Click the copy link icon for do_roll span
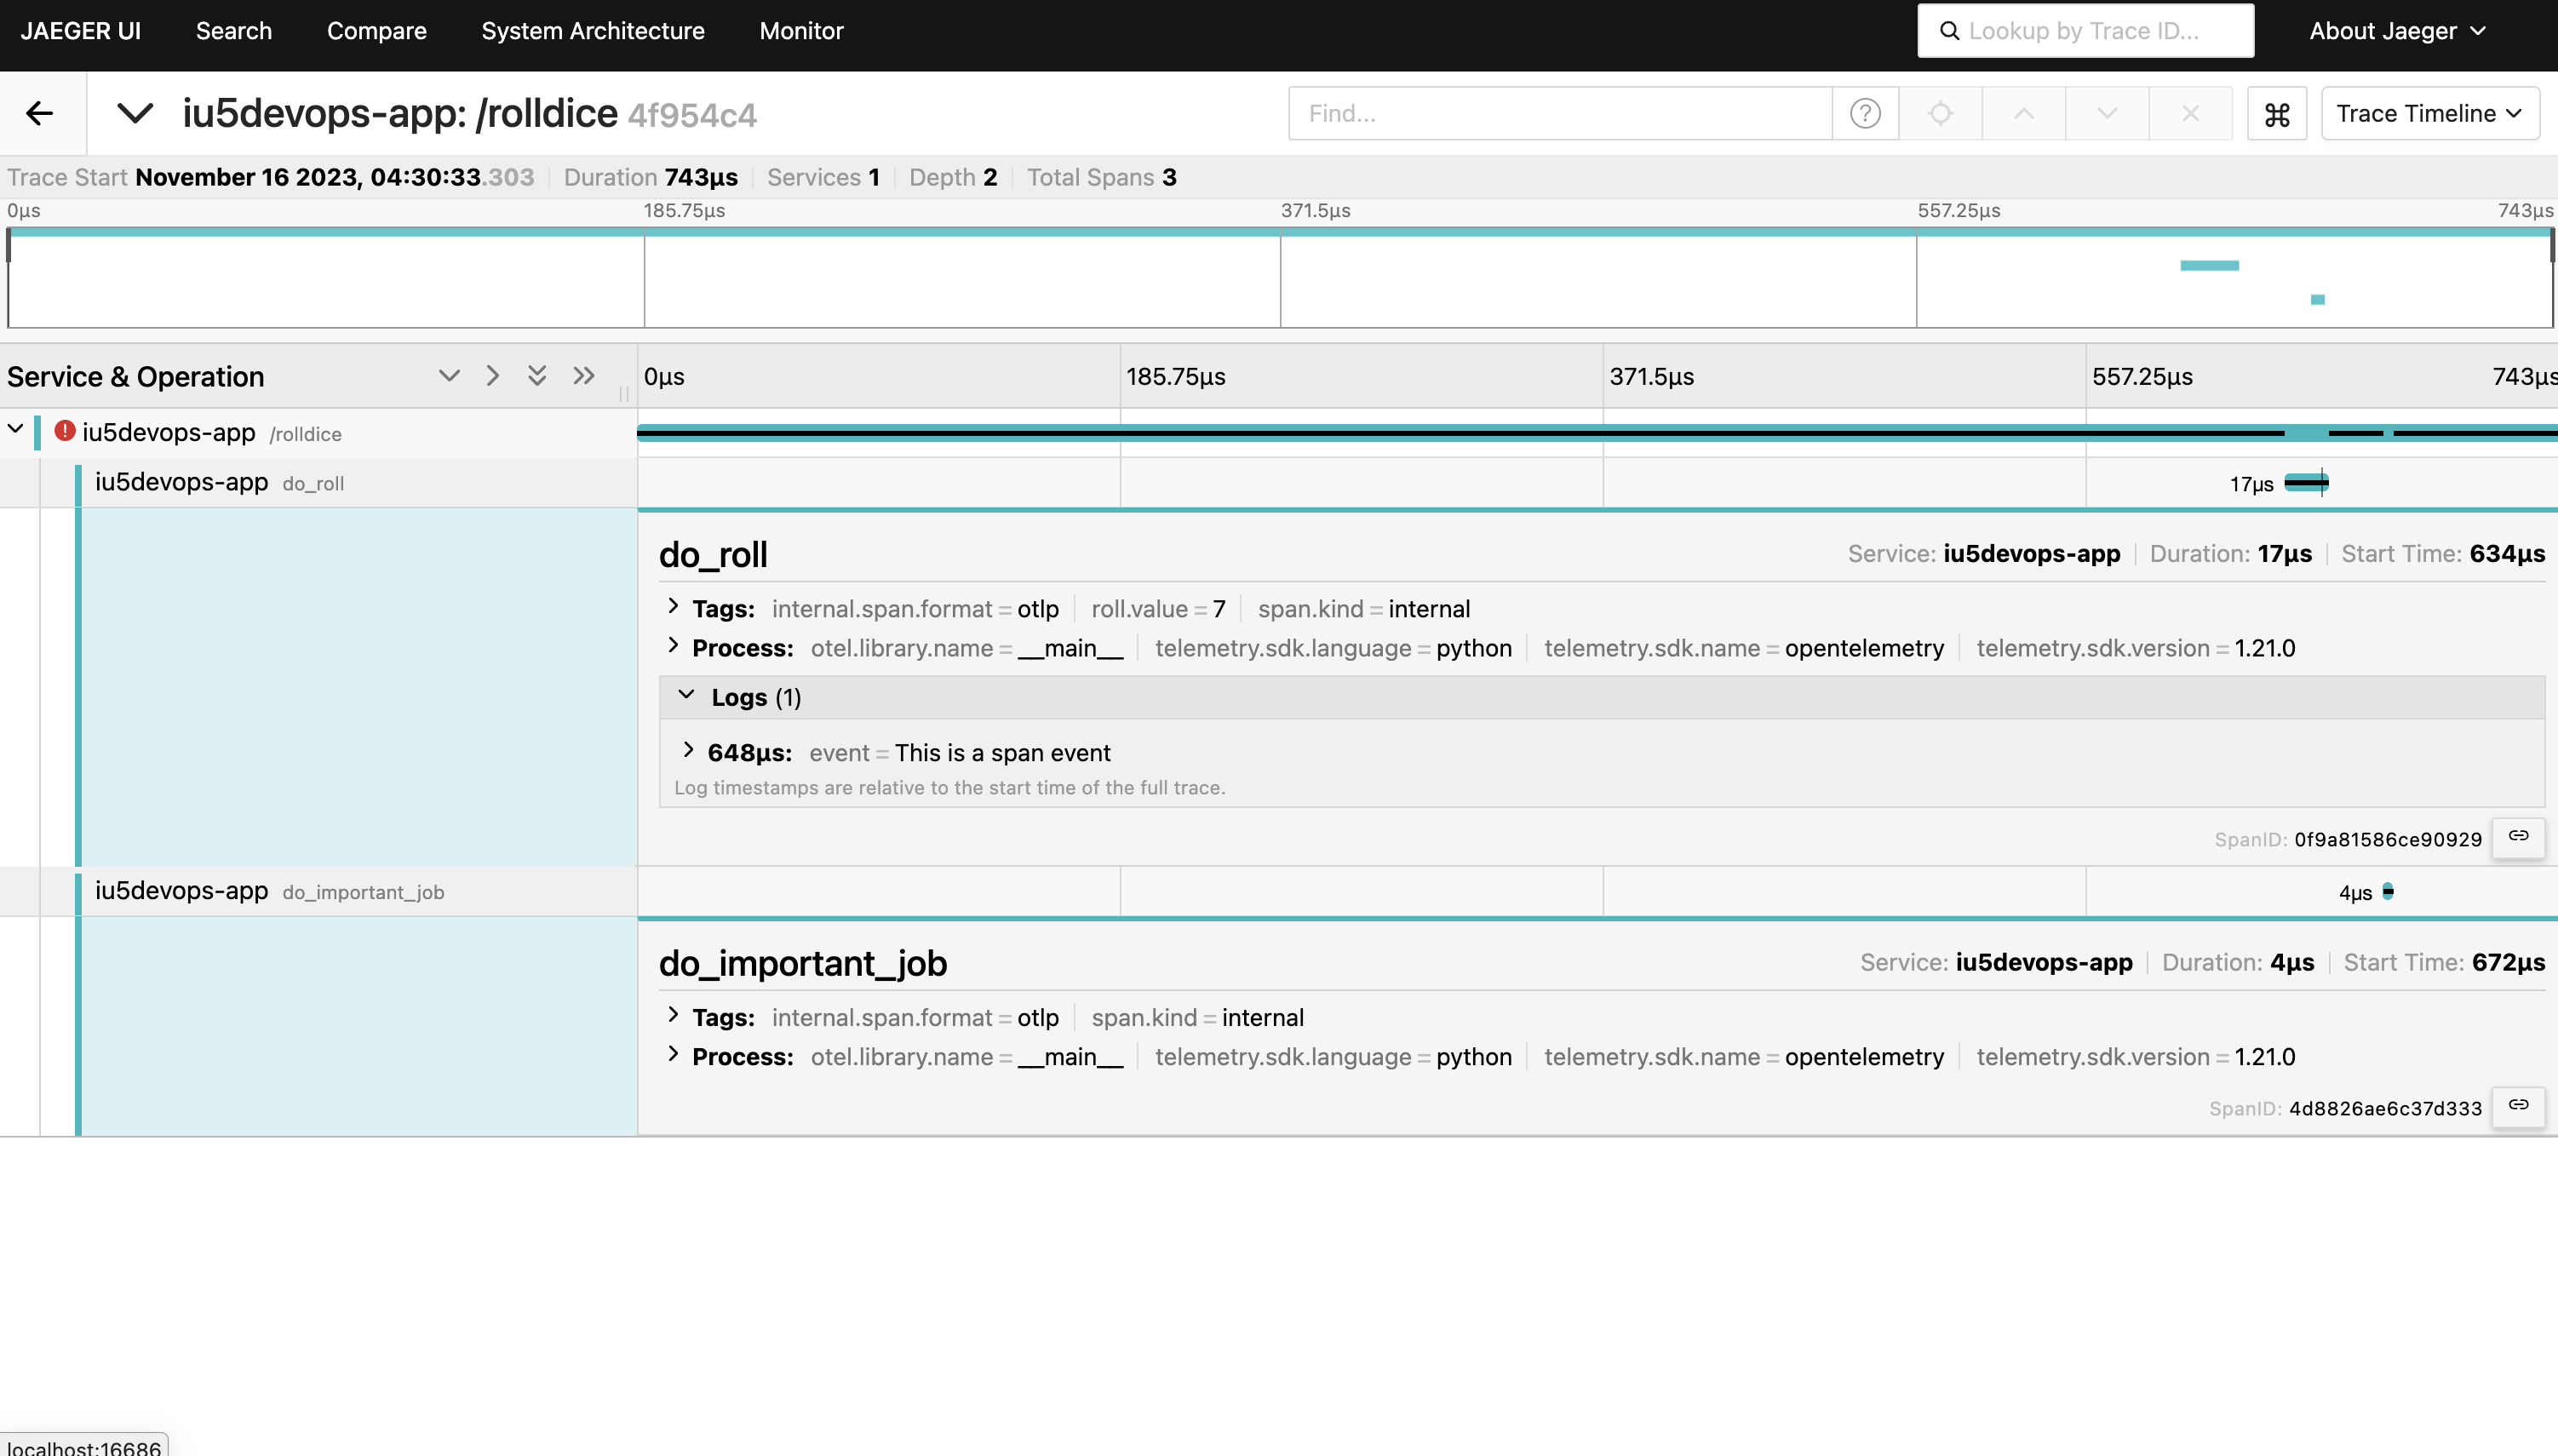 pyautogui.click(x=2518, y=836)
